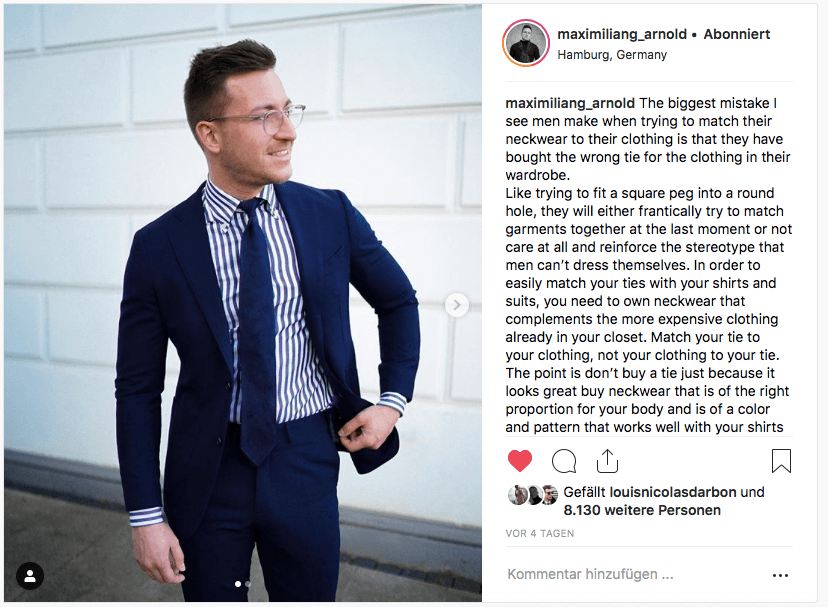Screen dimensions: 828x607
Task: Show tagged people icon on photo
Action: click(30, 576)
